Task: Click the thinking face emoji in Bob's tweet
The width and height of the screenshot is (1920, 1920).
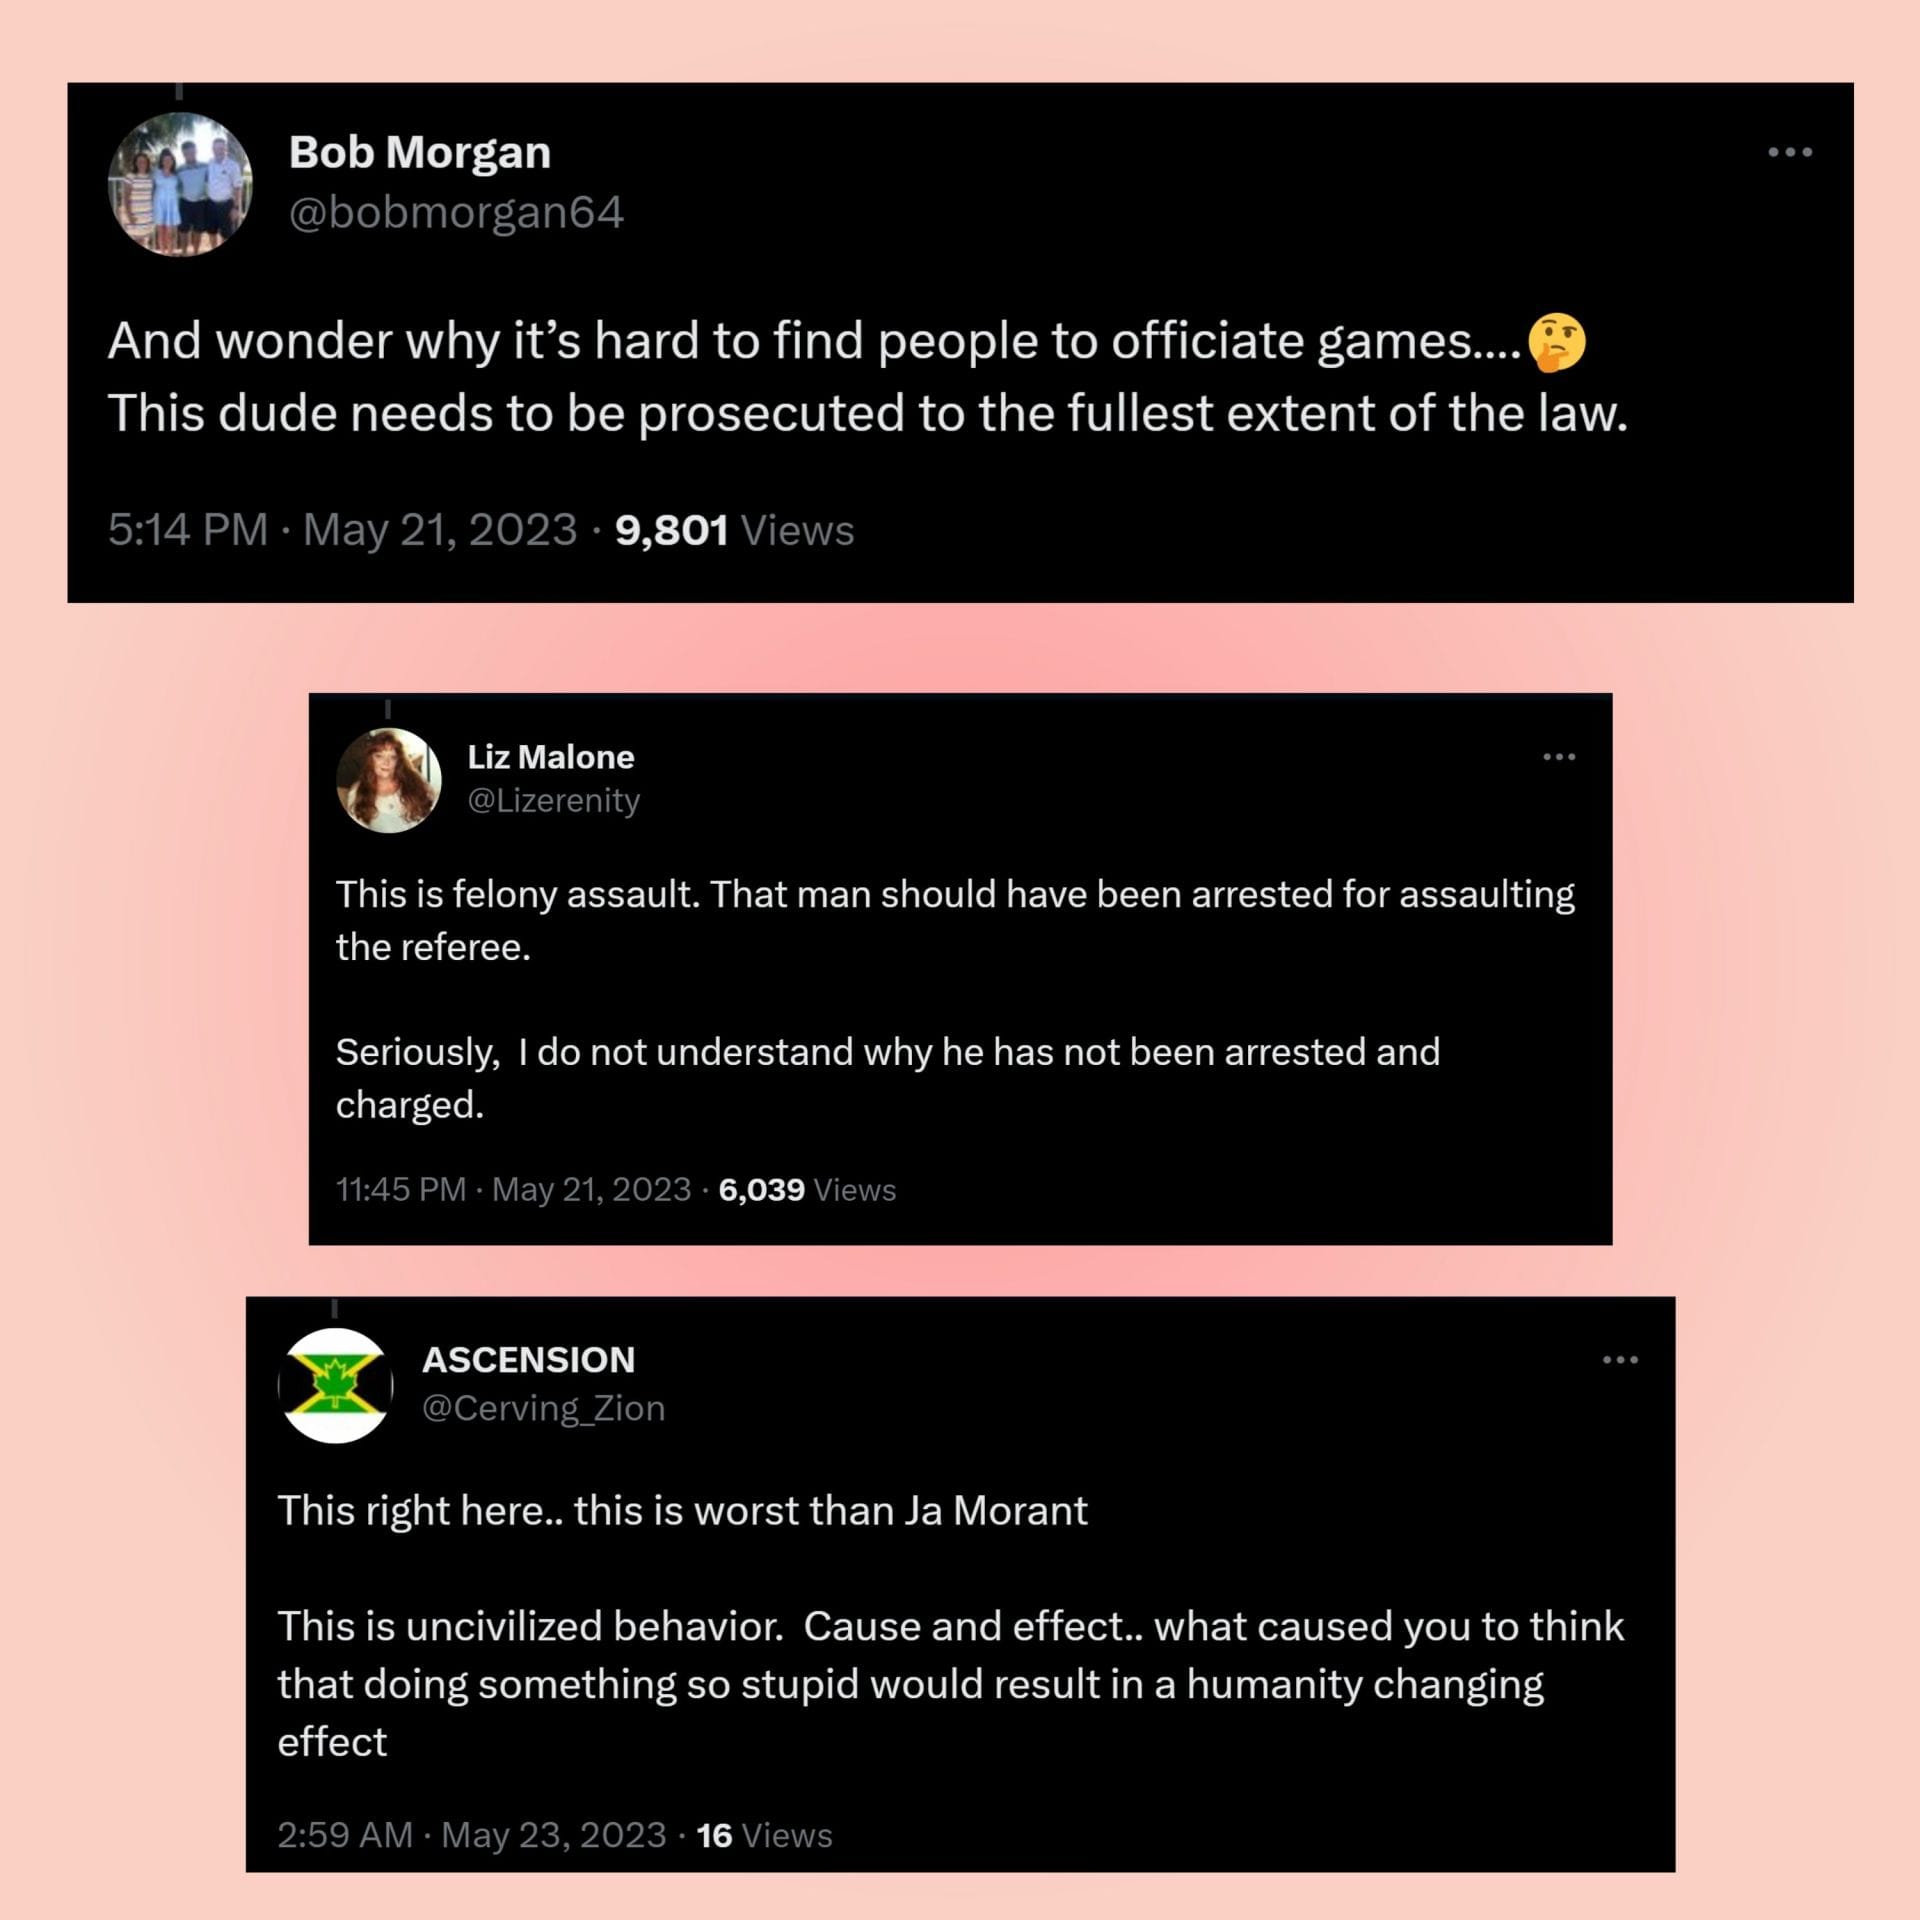Action: (1558, 343)
